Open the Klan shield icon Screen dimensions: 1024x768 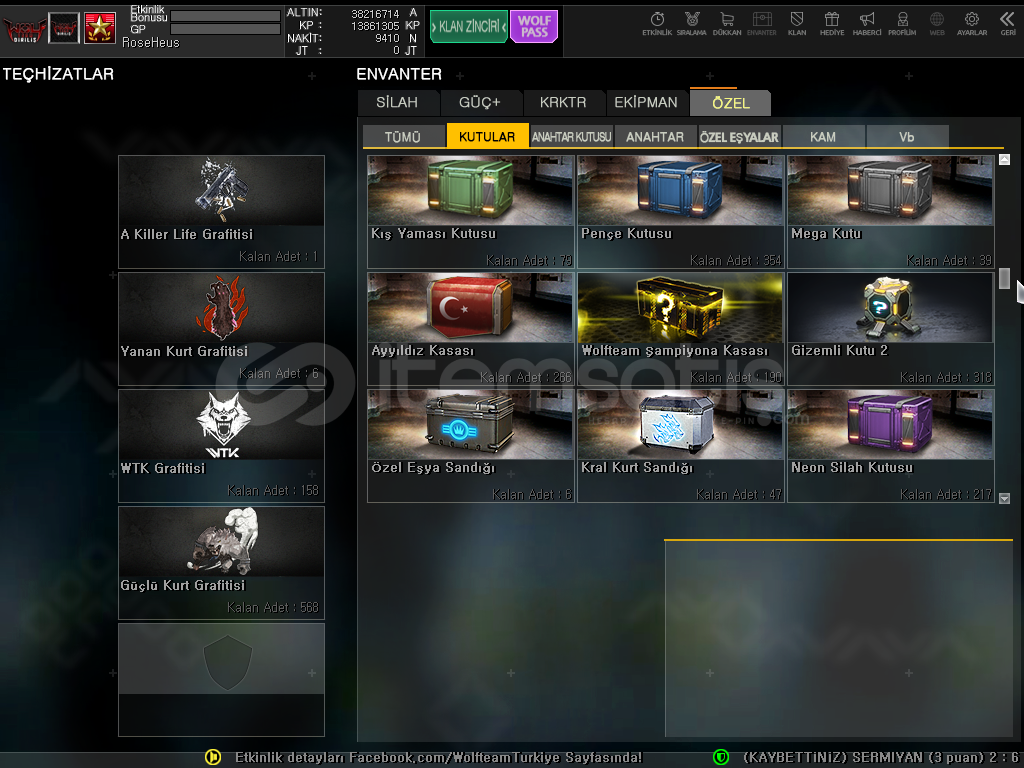point(797,24)
